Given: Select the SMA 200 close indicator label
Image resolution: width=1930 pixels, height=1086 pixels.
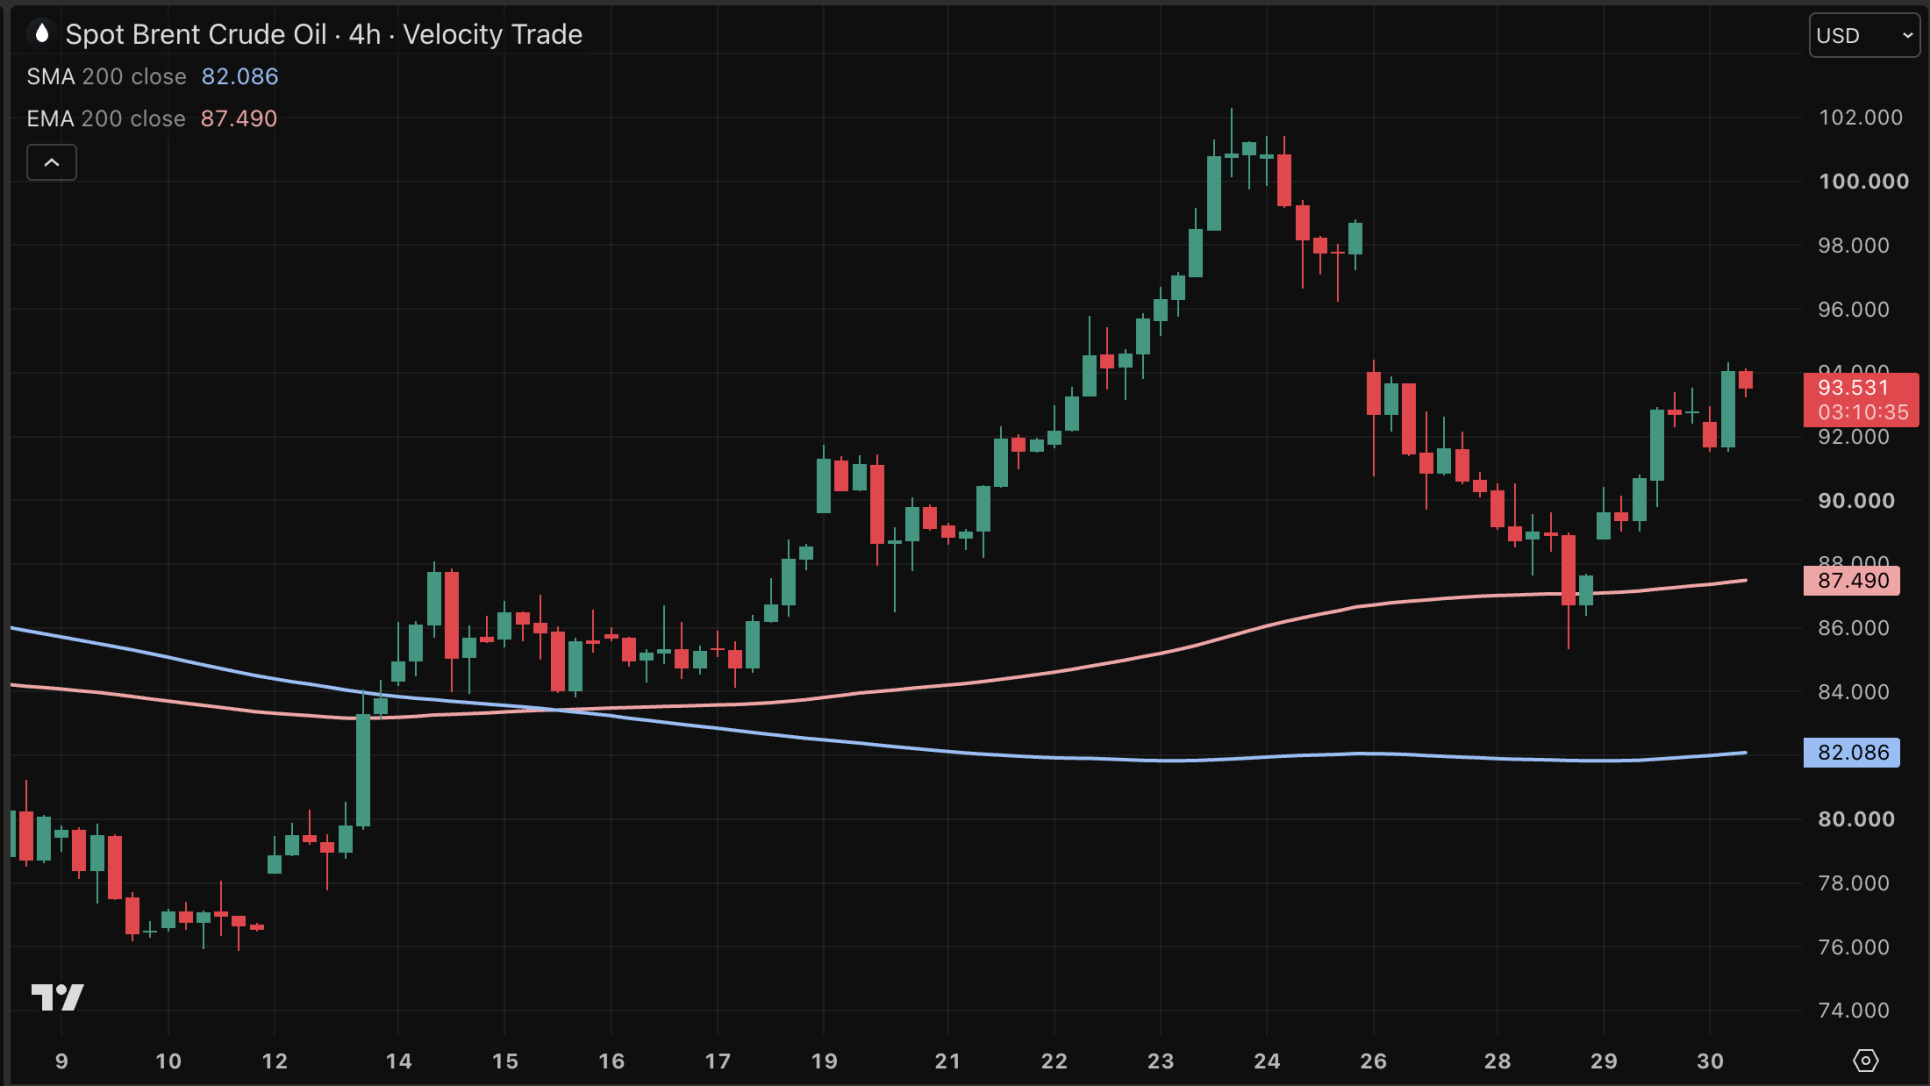Looking at the screenshot, I should pos(106,77).
